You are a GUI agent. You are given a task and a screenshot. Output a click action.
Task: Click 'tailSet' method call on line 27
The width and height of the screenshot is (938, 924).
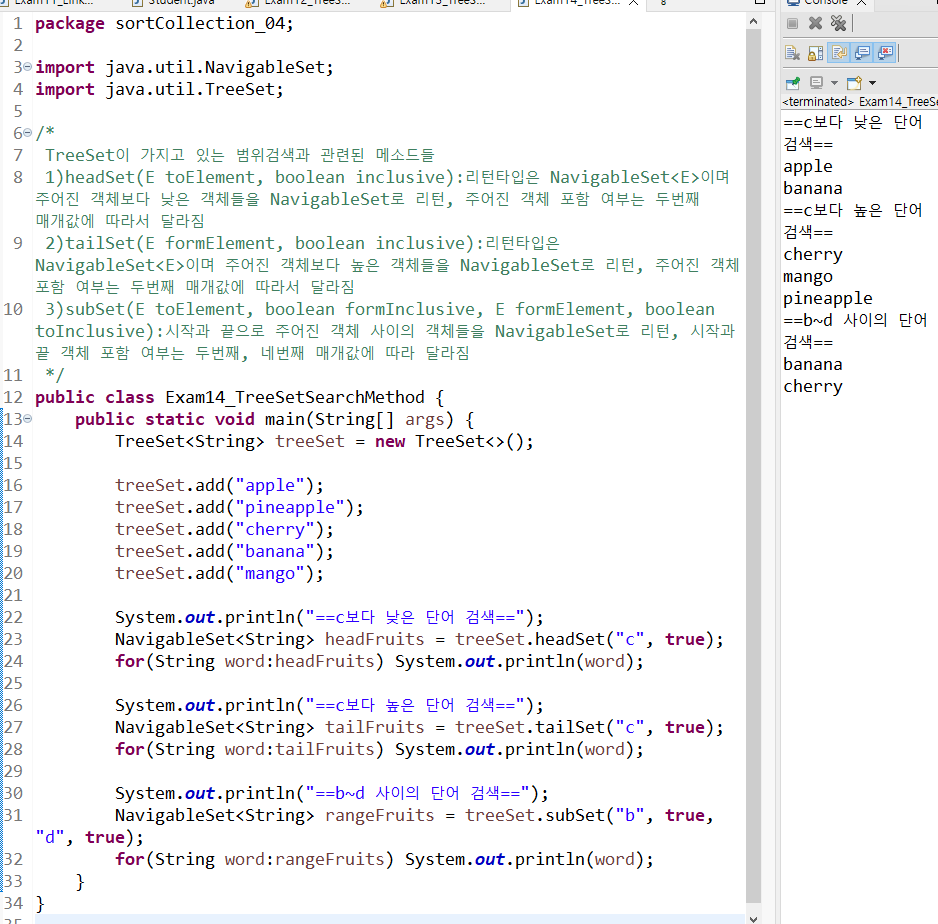(x=570, y=727)
